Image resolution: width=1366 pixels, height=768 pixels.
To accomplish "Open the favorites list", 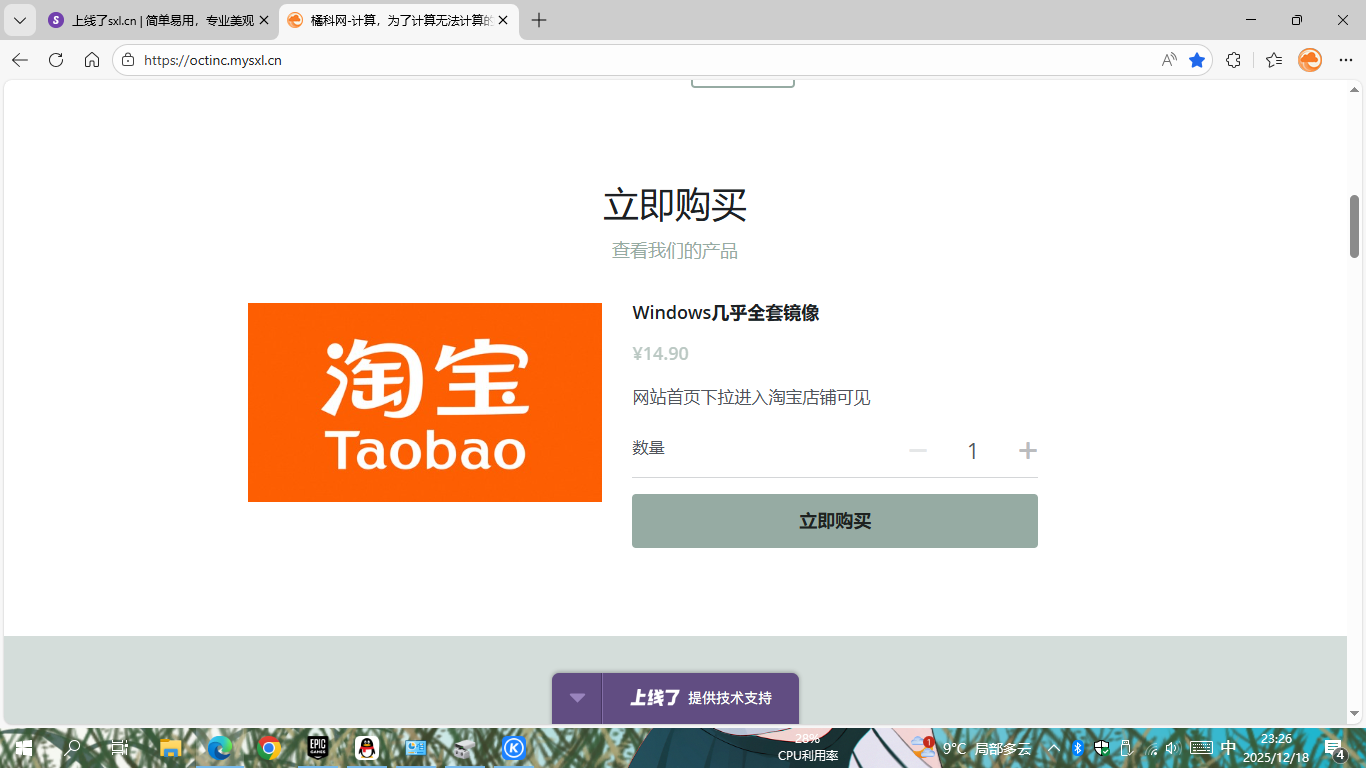I will (x=1274, y=60).
